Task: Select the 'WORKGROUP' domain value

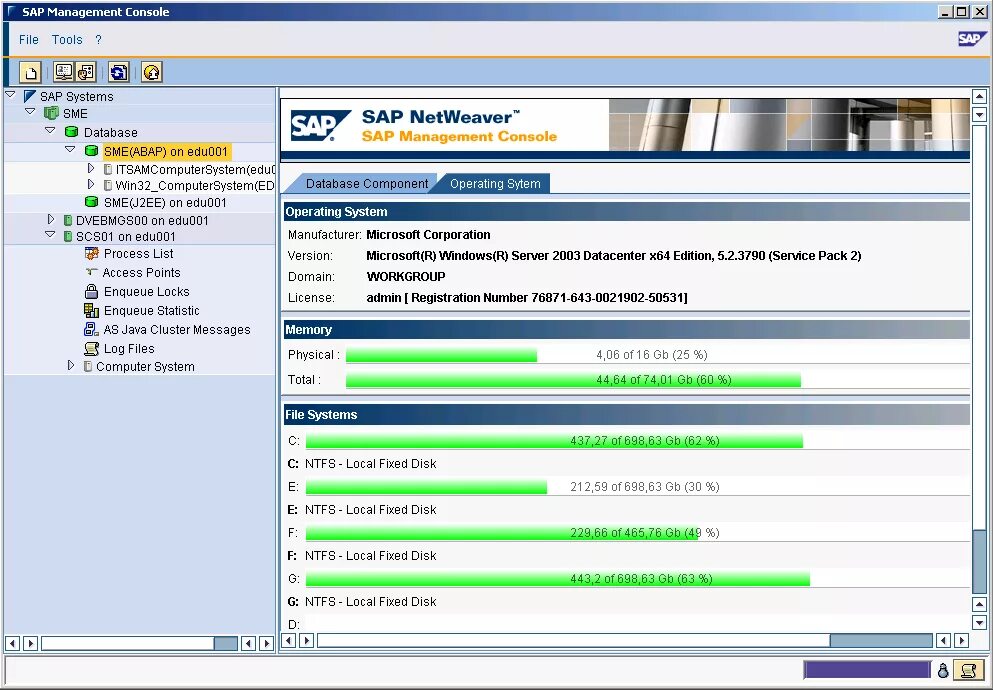Action: pos(405,277)
